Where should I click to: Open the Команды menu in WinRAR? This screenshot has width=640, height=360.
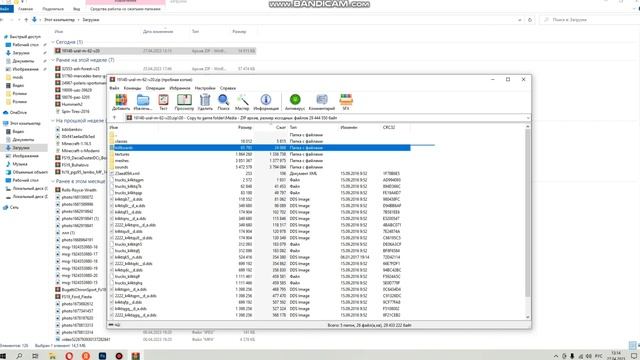132,88
